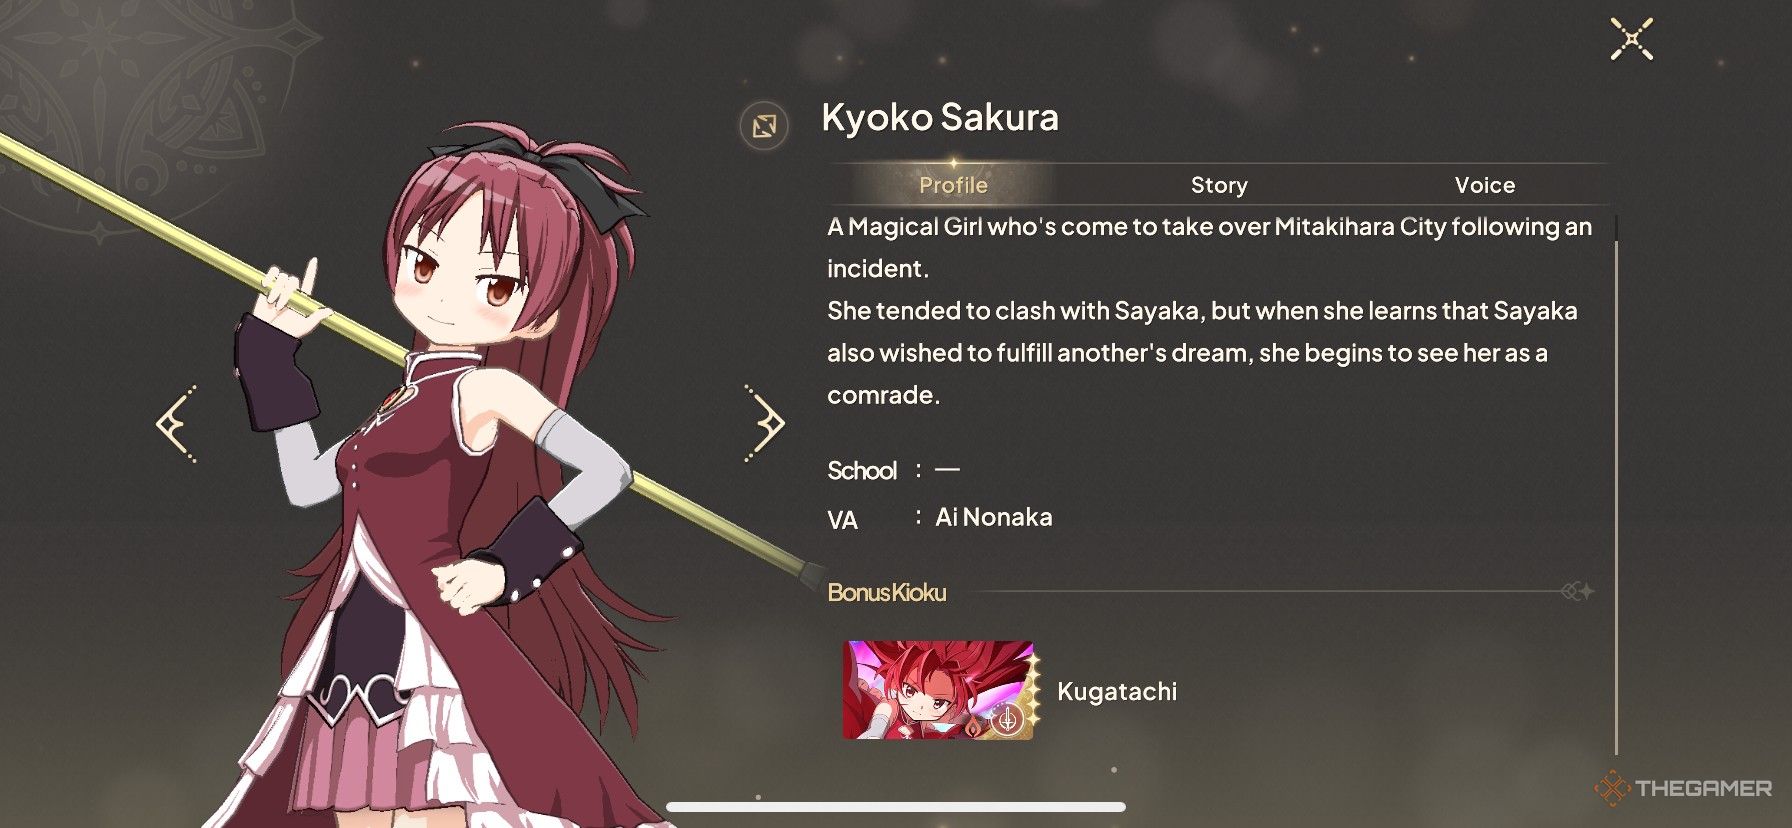Click the Kyoko Sakura character name
Screen dimensions: 1792x828
pos(940,117)
